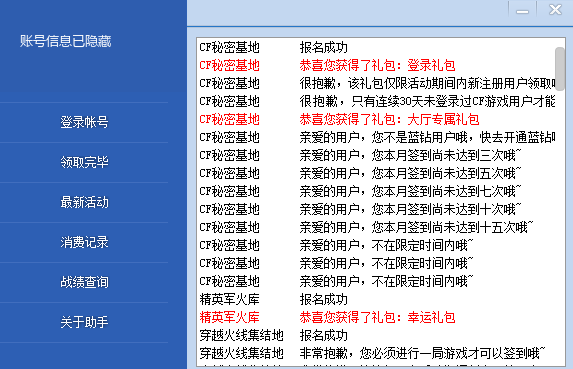Open 关于助手 in the sidebar
The image size is (573, 369).
(84, 322)
